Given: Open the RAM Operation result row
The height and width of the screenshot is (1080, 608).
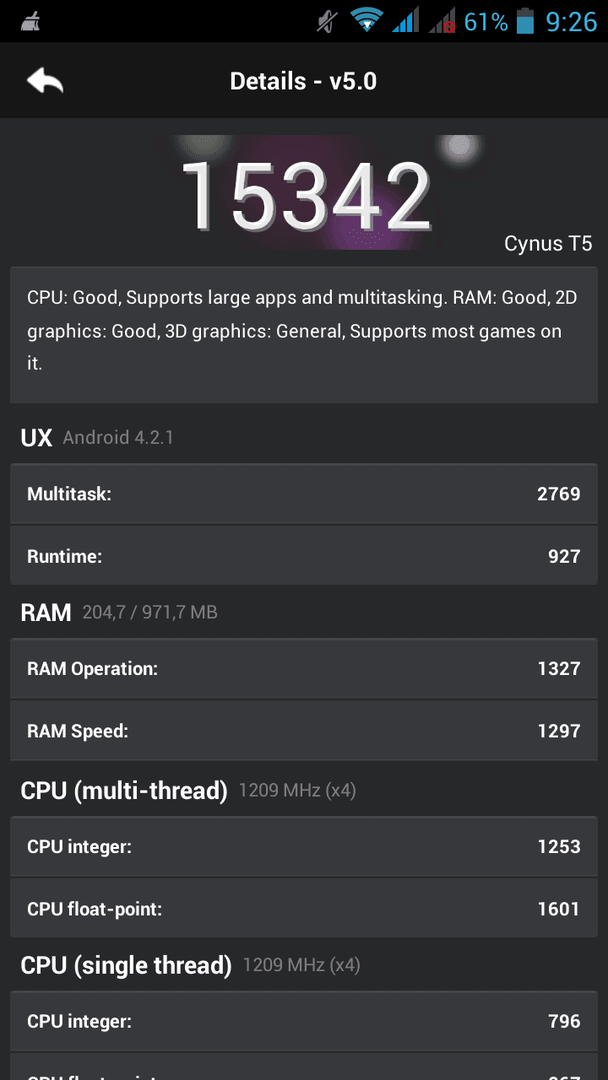Looking at the screenshot, I should click(304, 668).
